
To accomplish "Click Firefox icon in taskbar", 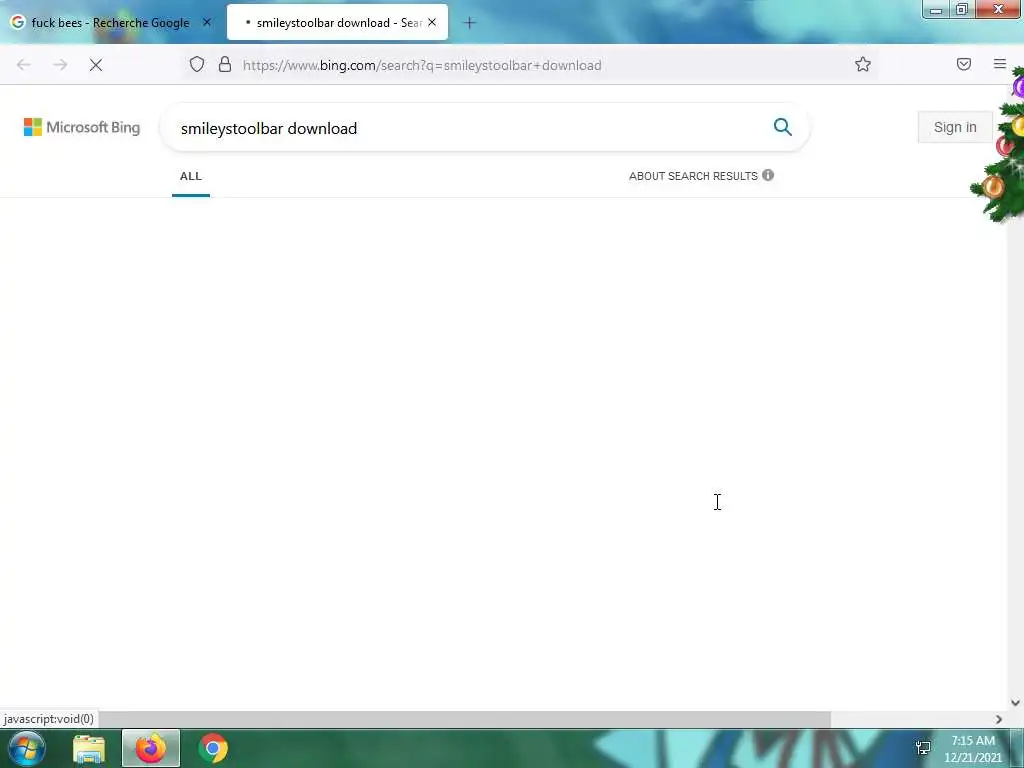I will [151, 748].
